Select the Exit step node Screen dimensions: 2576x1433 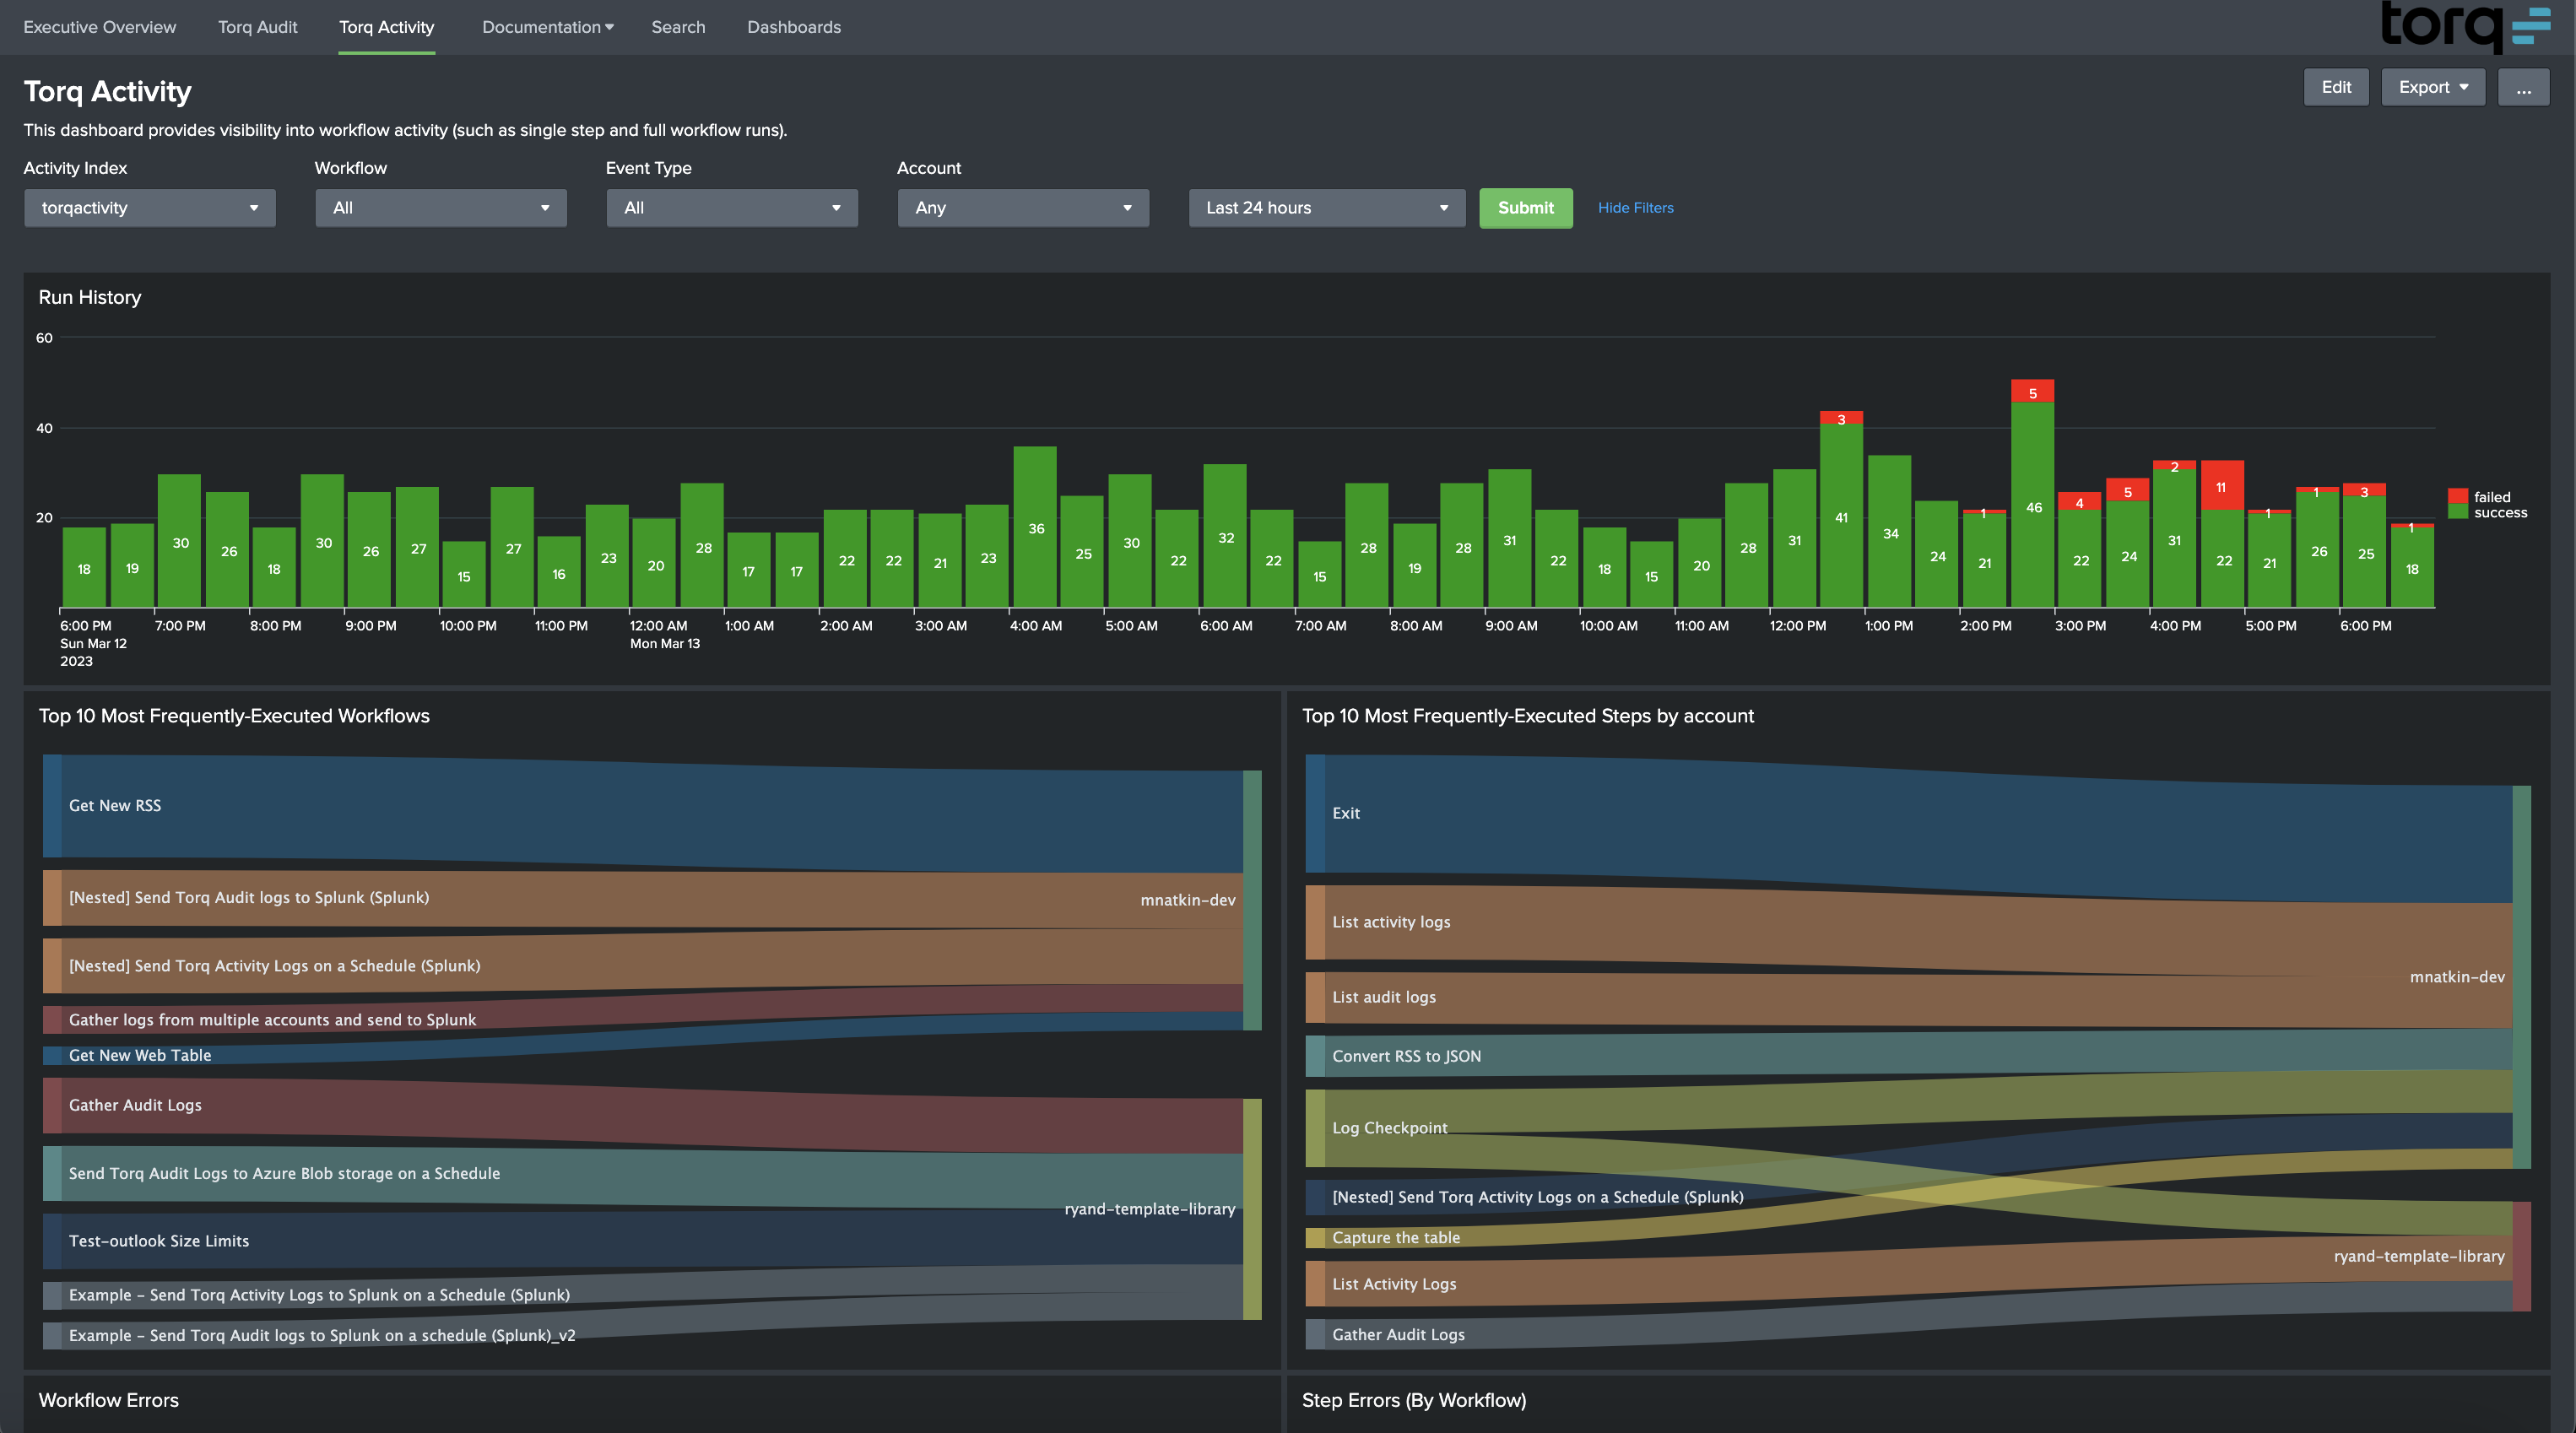(x=1315, y=813)
